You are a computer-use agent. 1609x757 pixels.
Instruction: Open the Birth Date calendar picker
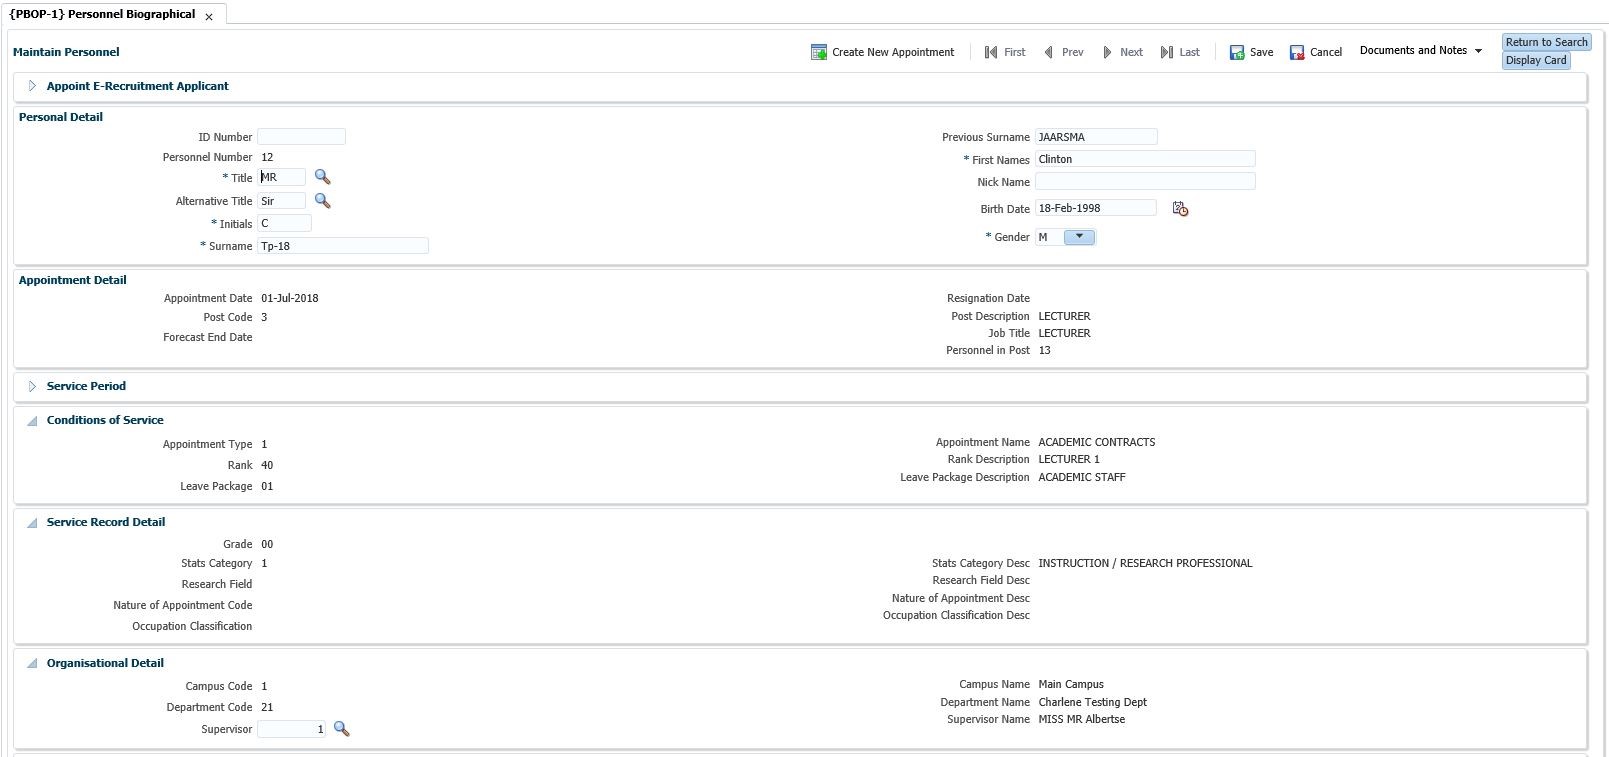1180,209
